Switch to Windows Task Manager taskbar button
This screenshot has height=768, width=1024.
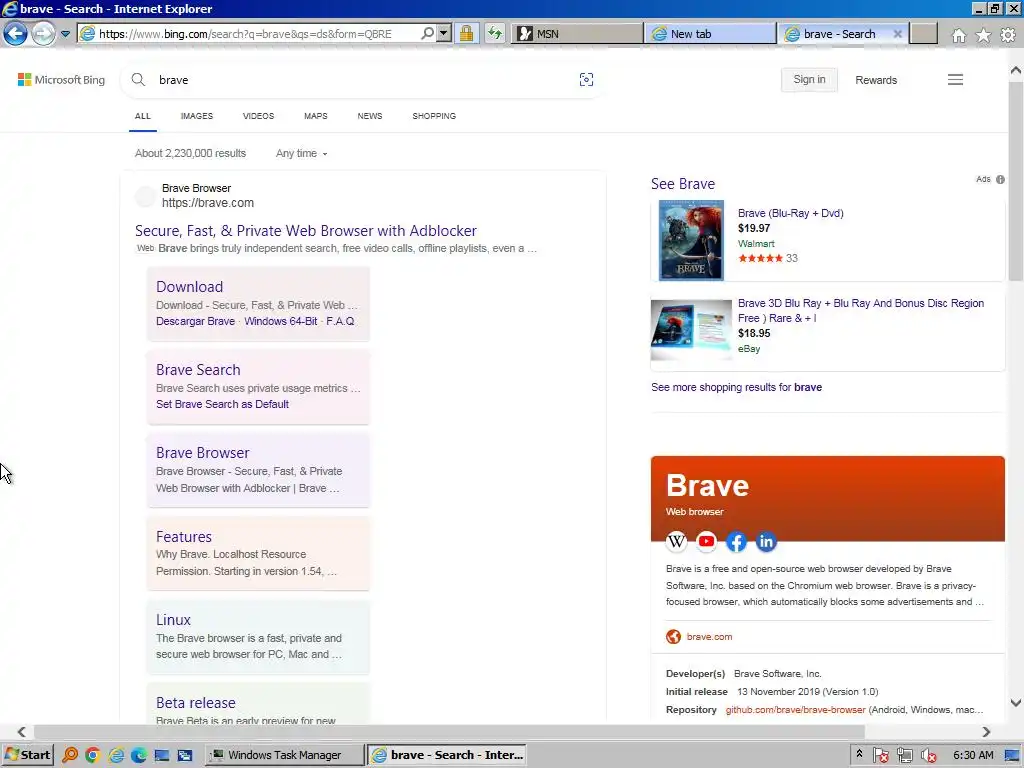tap(285, 755)
